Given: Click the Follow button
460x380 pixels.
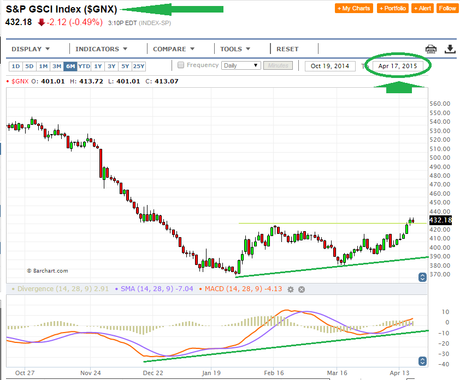Looking at the screenshot, I should (447, 8).
